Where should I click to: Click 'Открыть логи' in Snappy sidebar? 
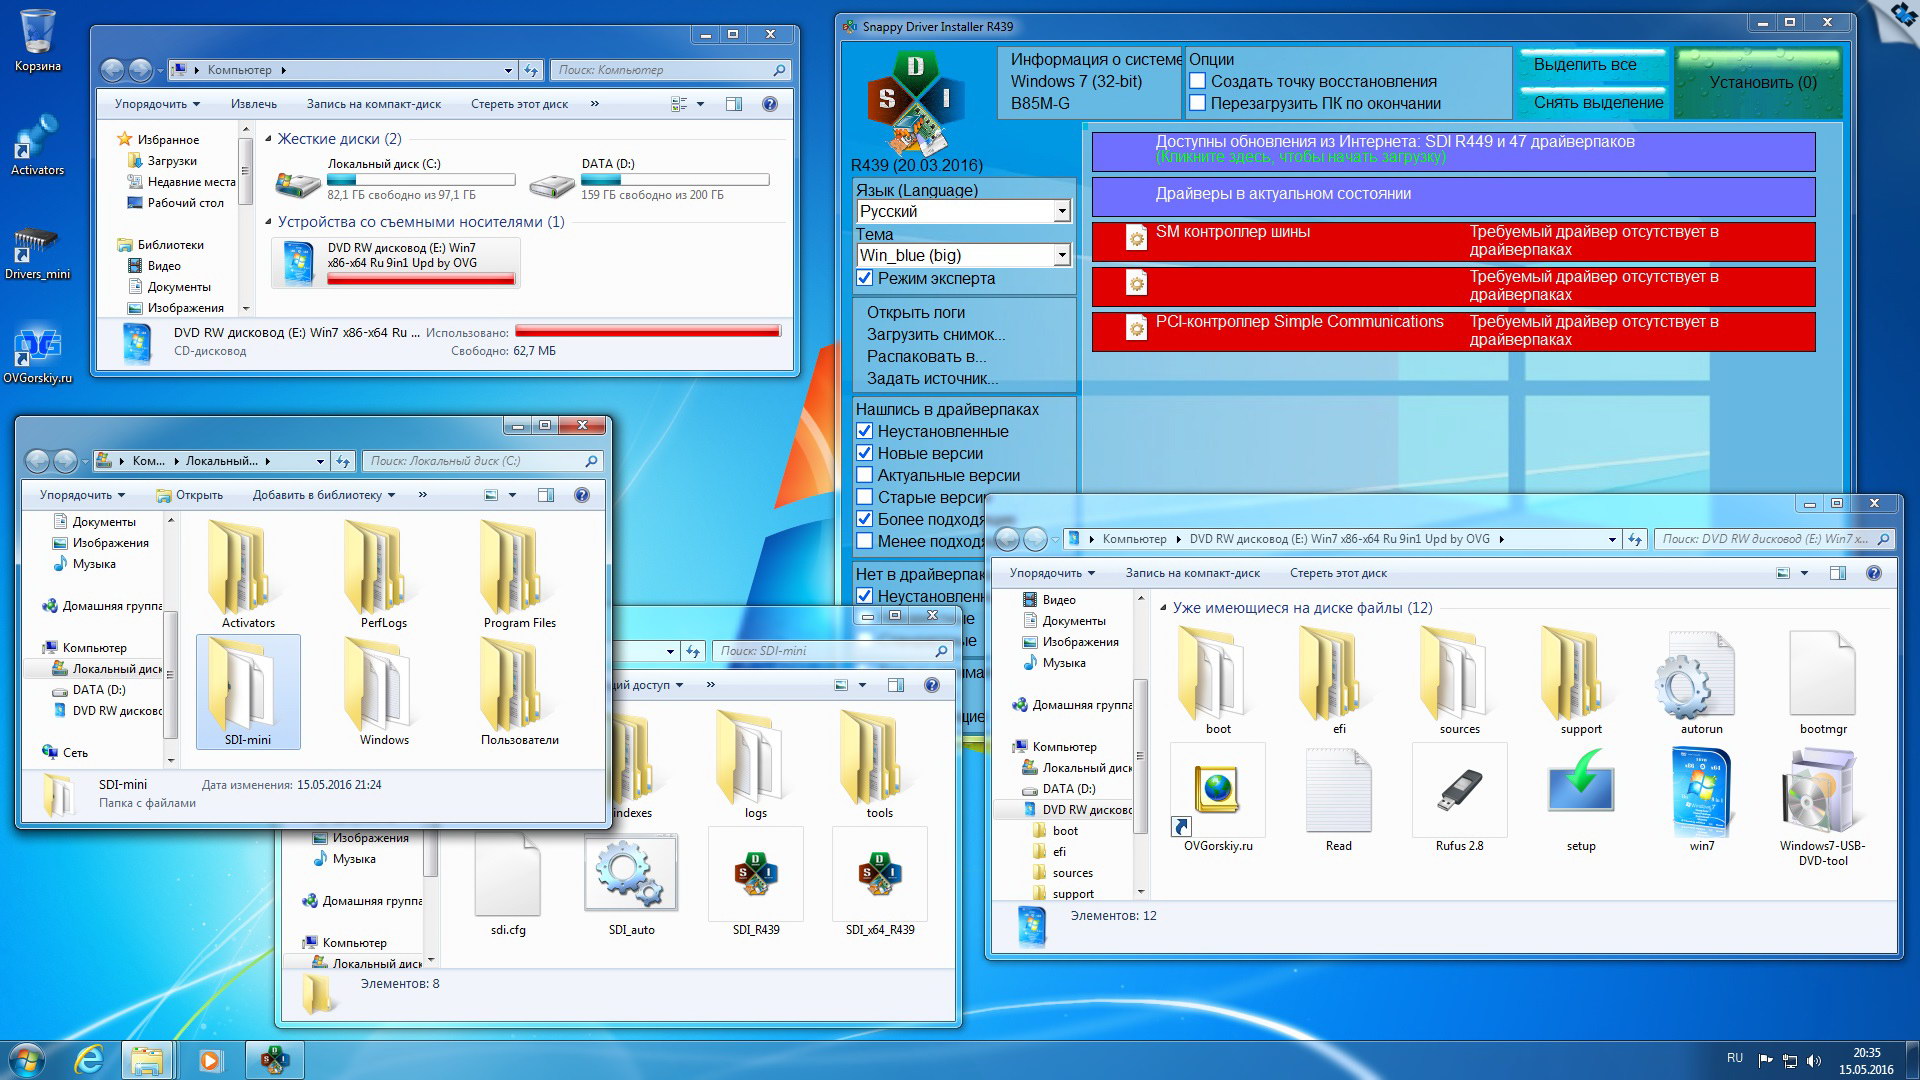(916, 312)
